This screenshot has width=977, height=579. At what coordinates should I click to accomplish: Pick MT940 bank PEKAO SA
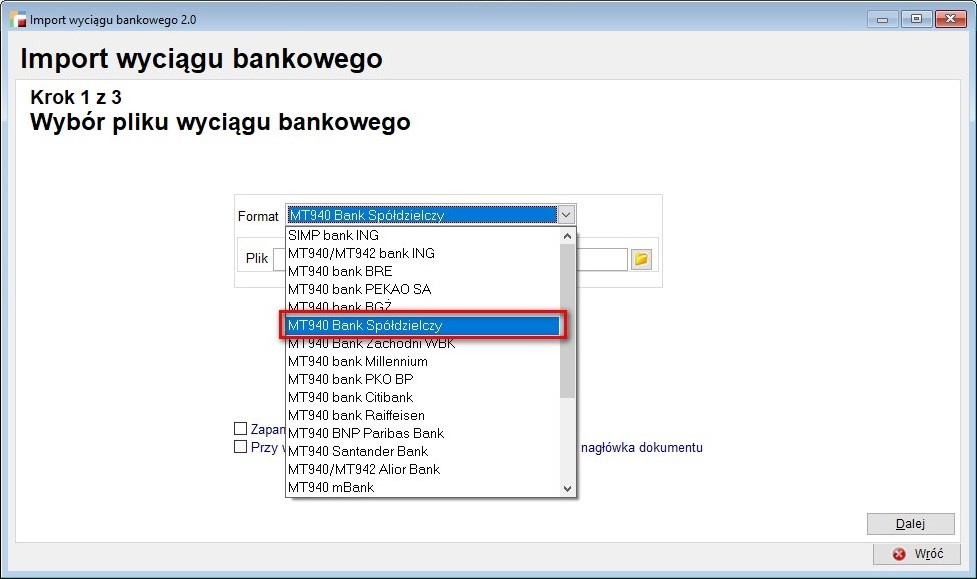point(423,290)
